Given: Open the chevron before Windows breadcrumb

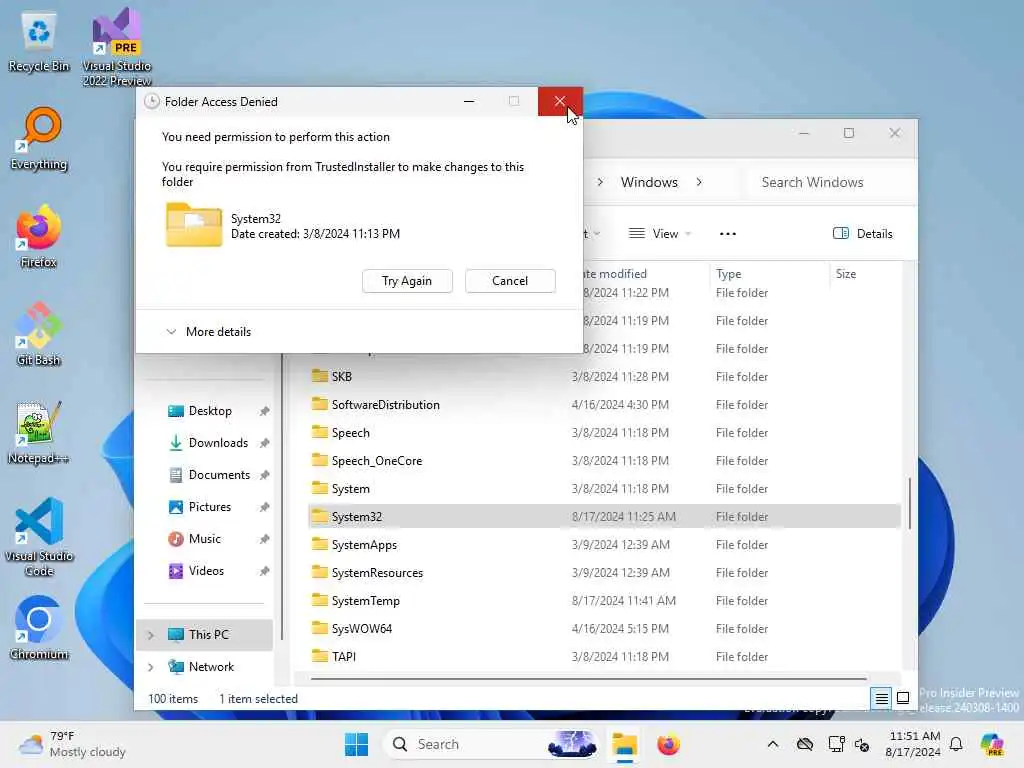Looking at the screenshot, I should point(600,182).
